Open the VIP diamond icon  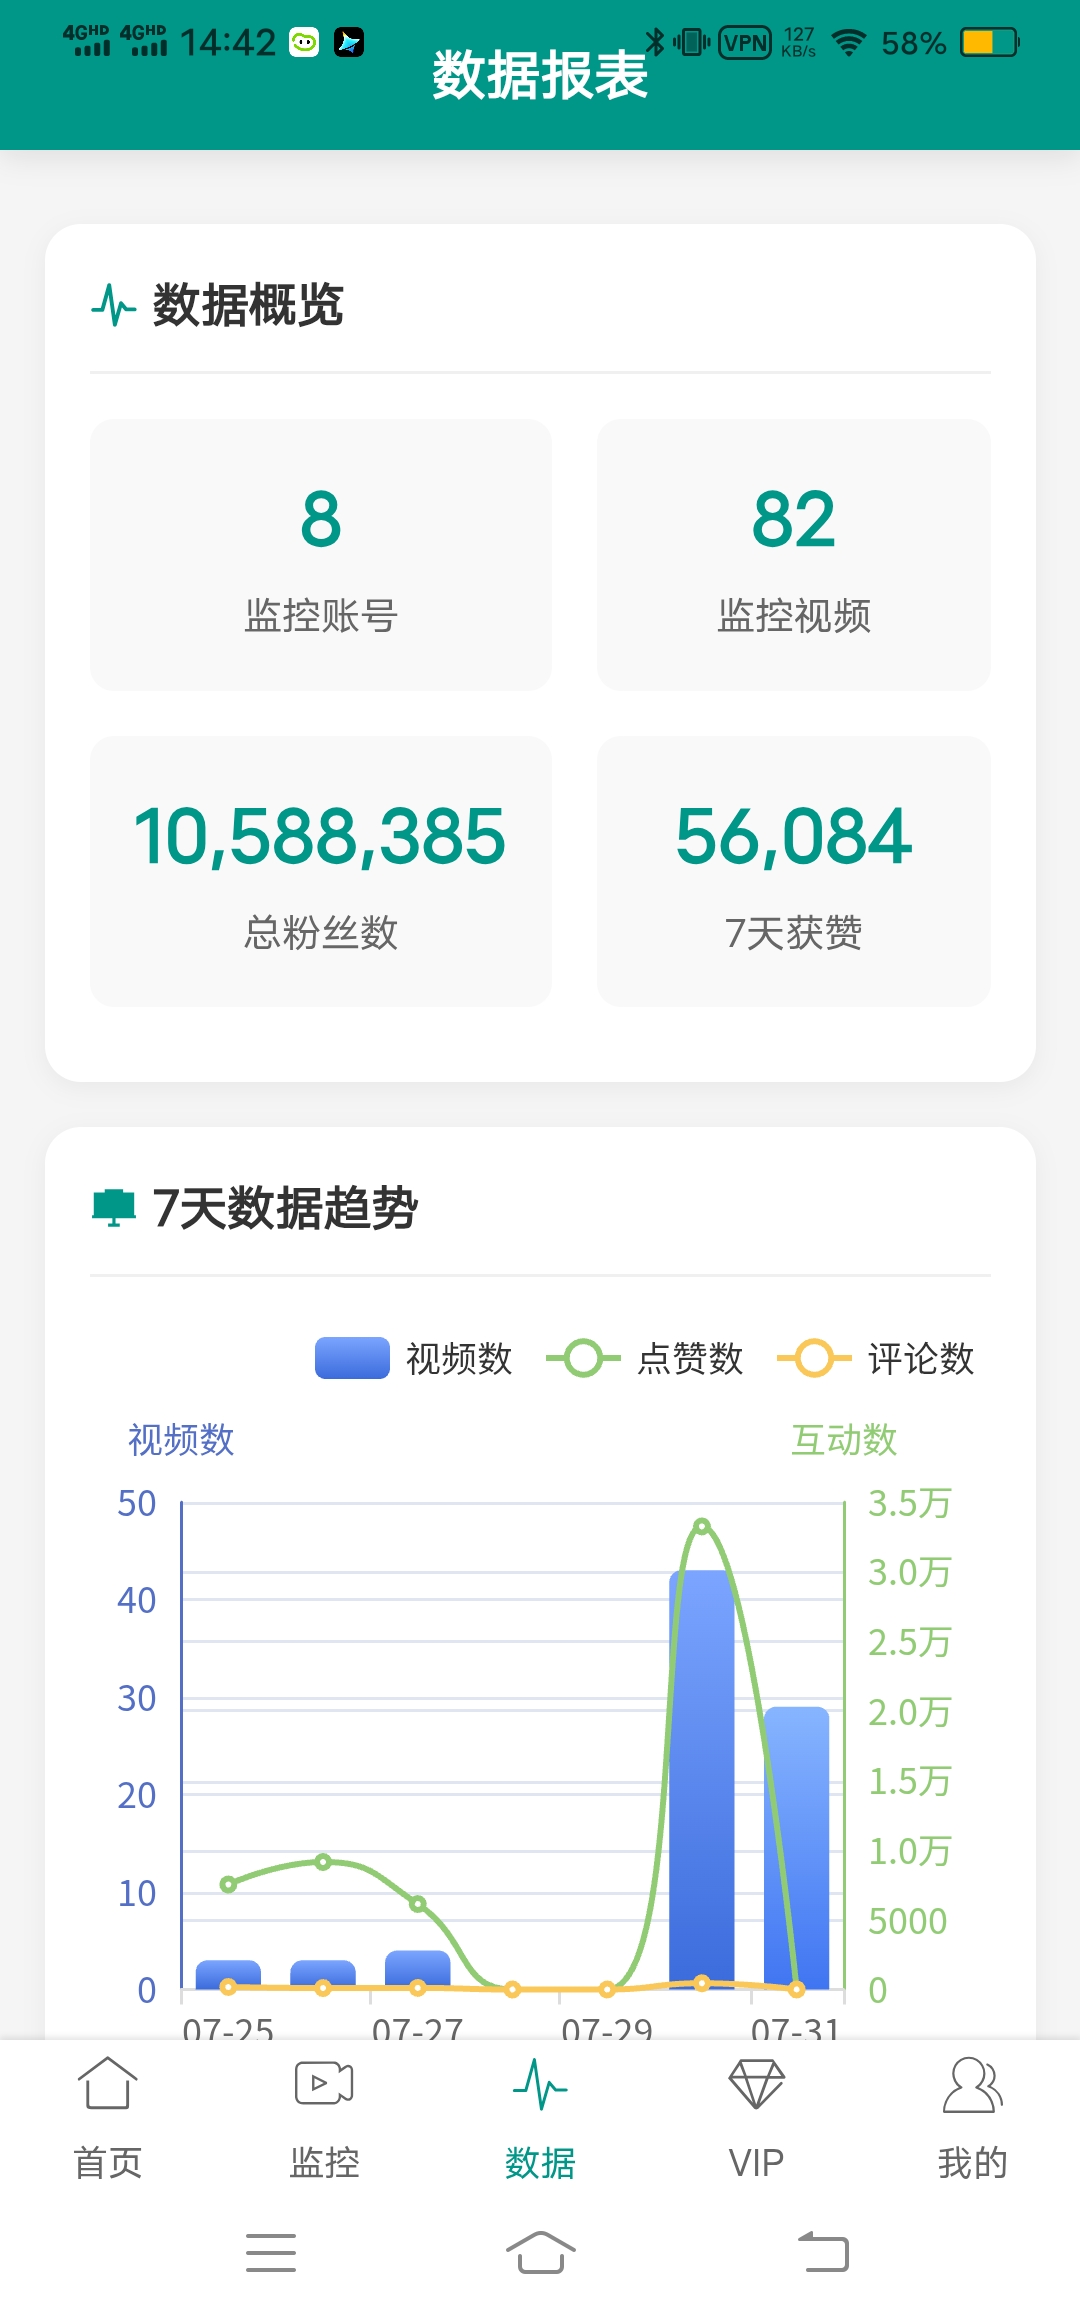pos(756,2084)
